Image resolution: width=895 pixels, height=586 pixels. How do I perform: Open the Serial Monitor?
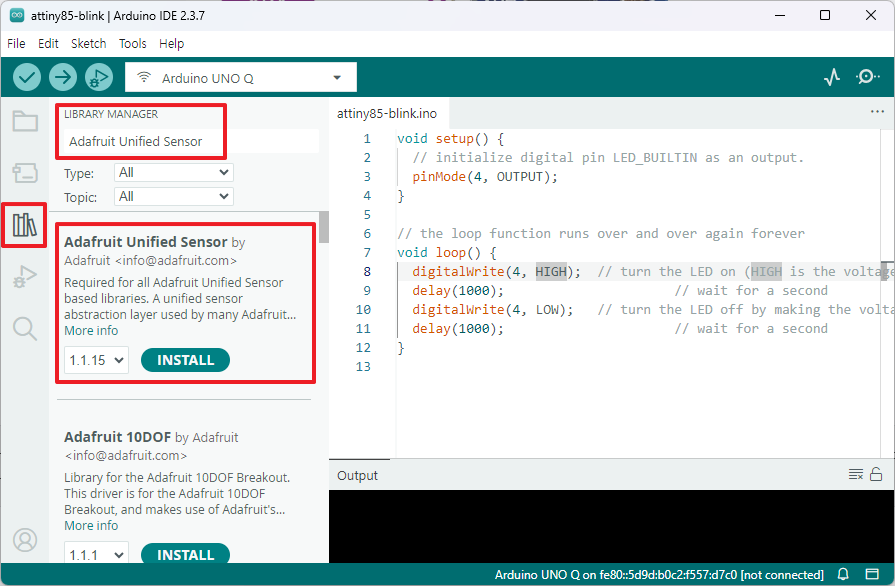868,77
